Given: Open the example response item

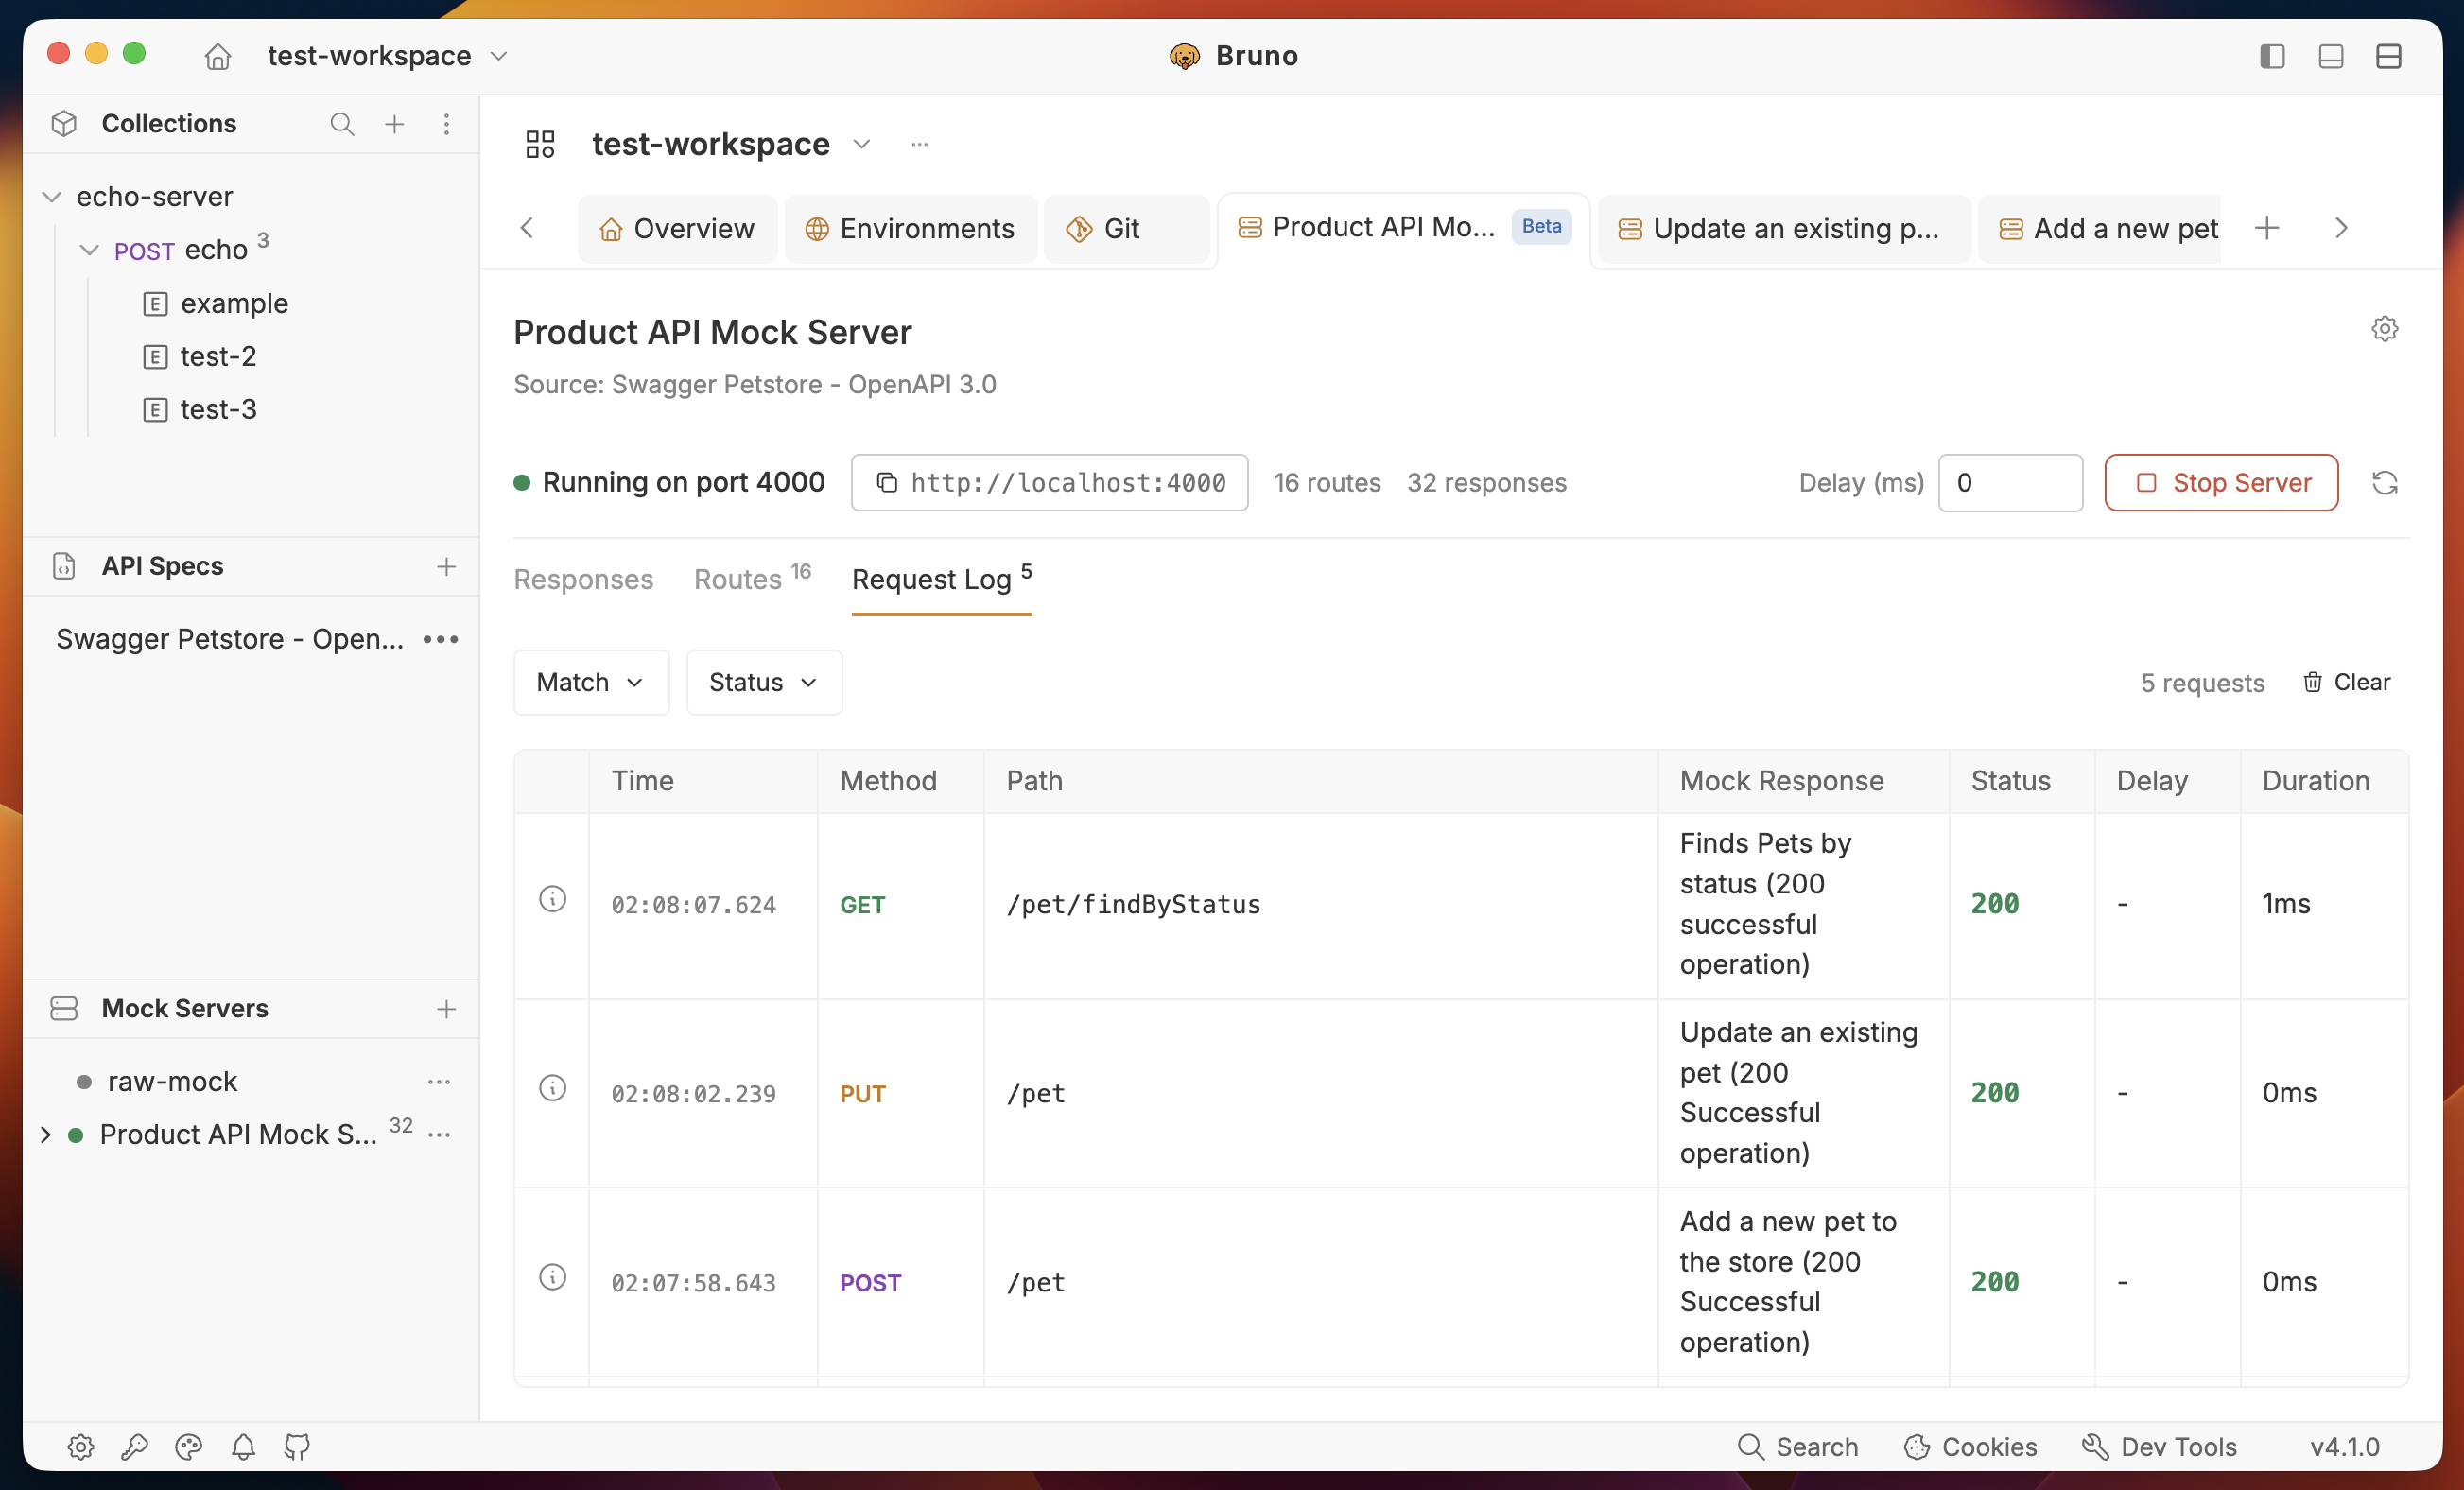Looking at the screenshot, I should tap(234, 303).
